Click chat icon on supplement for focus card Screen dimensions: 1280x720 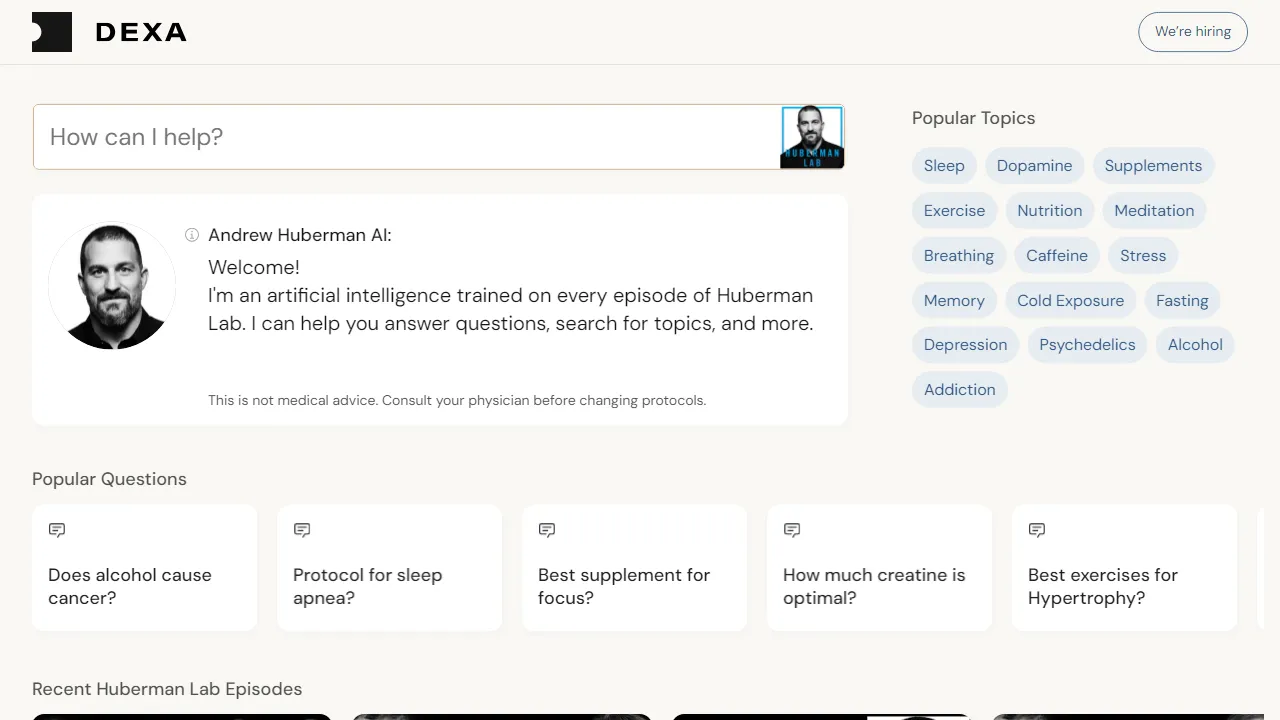point(547,530)
